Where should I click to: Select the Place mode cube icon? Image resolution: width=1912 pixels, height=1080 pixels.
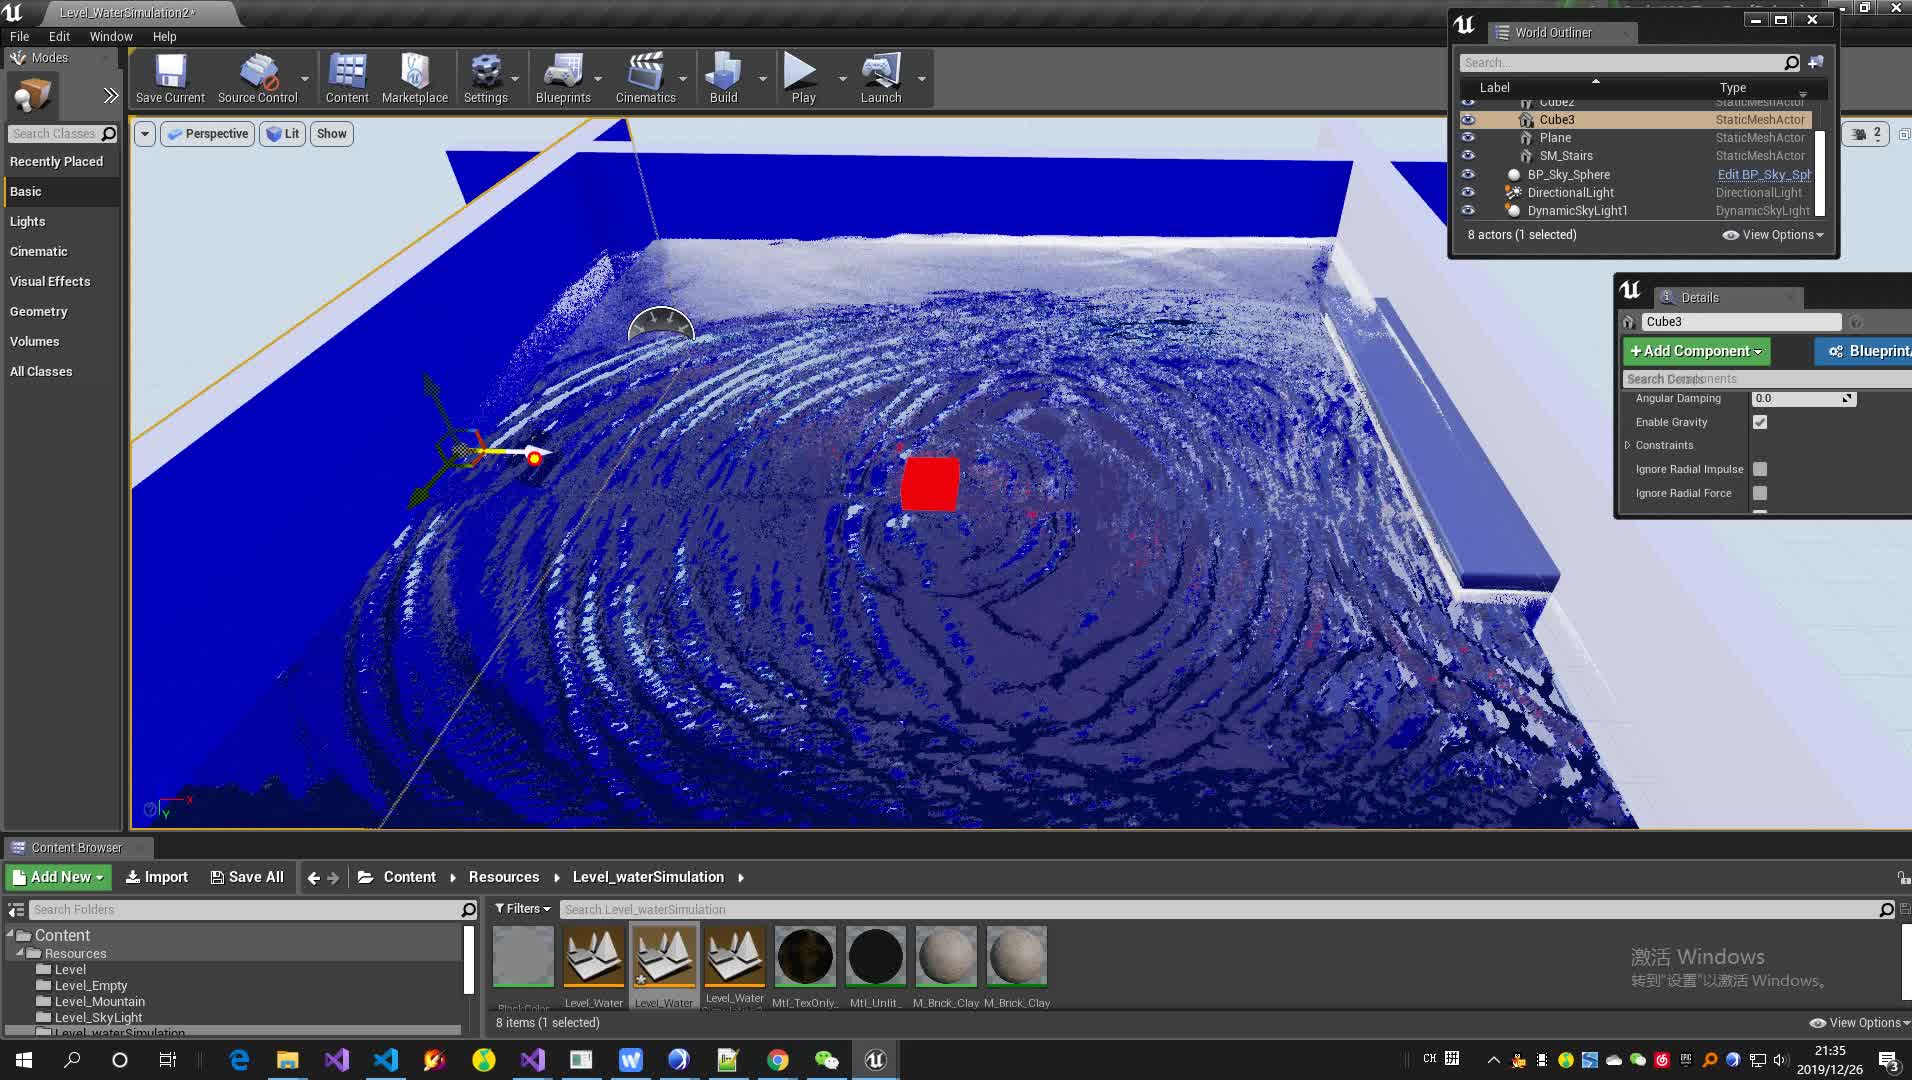coord(32,96)
